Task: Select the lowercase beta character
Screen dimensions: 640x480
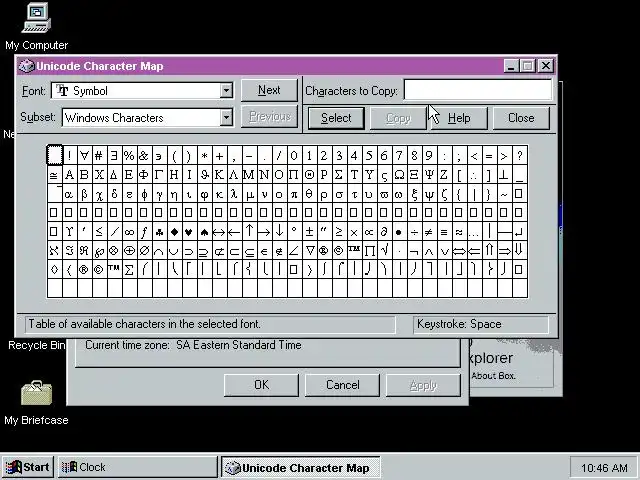Action: coord(84,194)
